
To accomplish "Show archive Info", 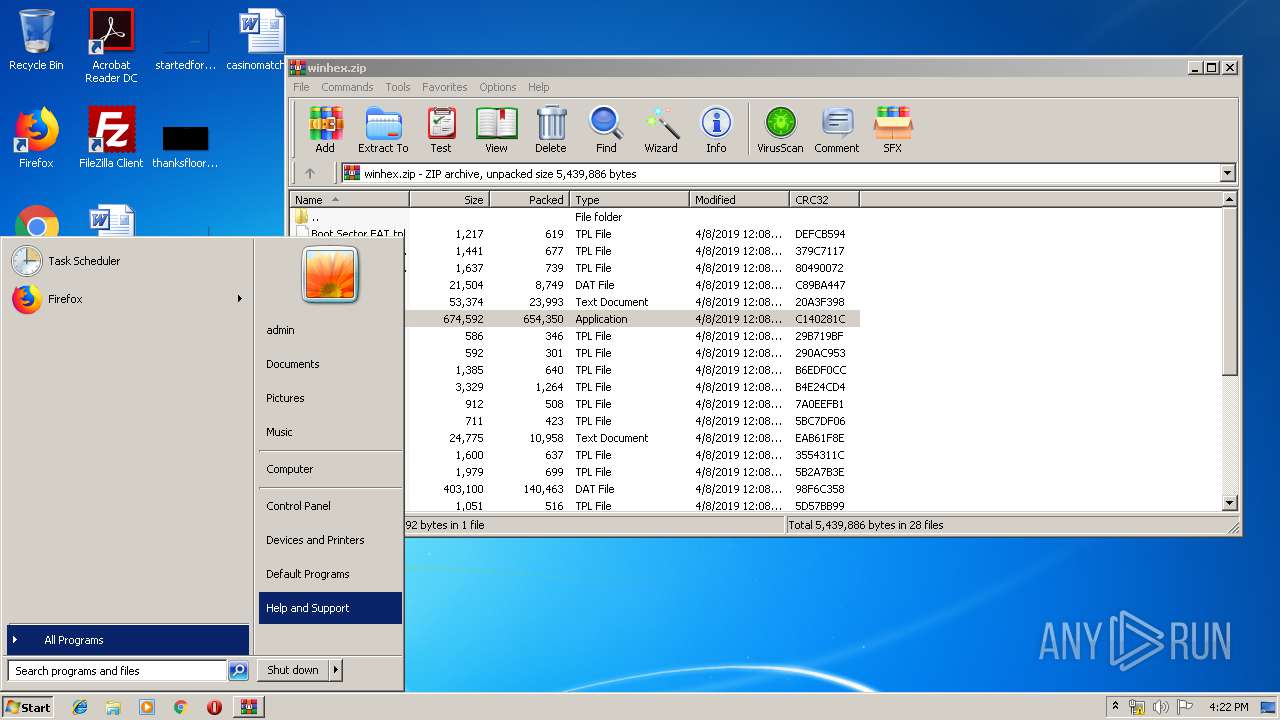I will pyautogui.click(x=716, y=130).
